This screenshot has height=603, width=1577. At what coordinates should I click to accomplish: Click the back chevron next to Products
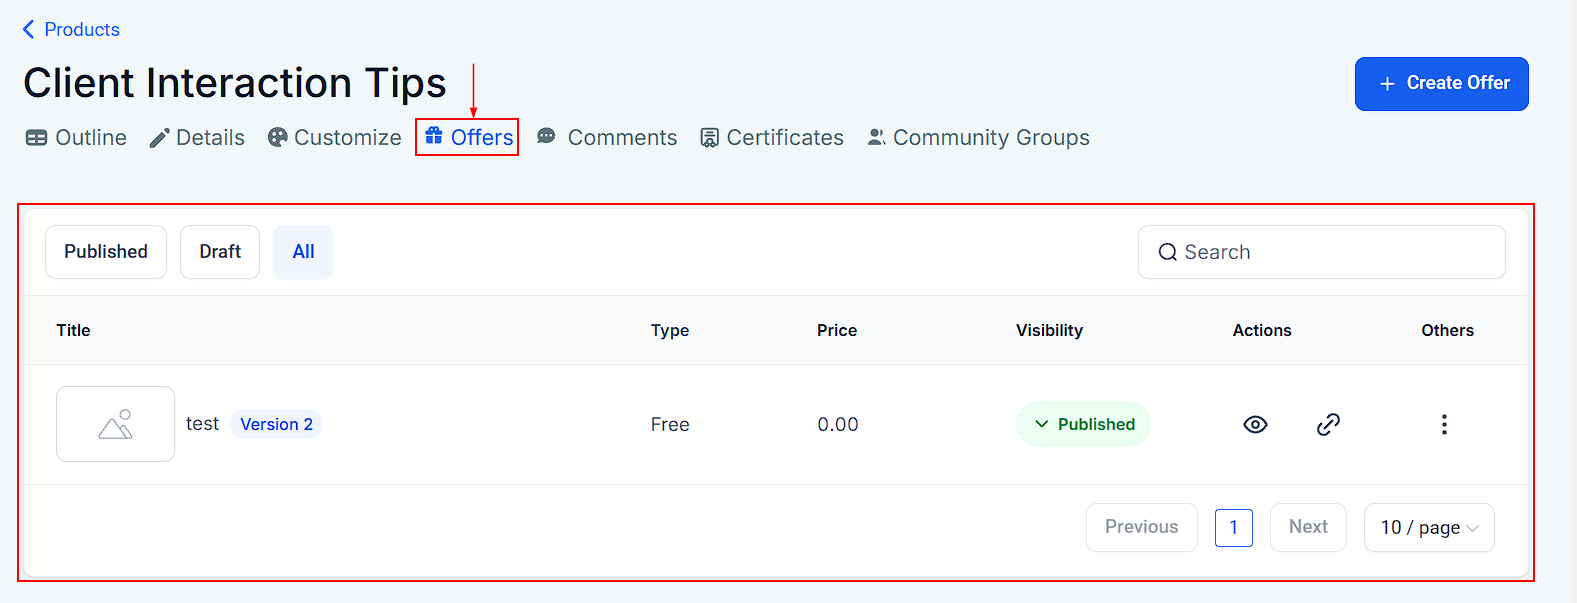coord(28,30)
